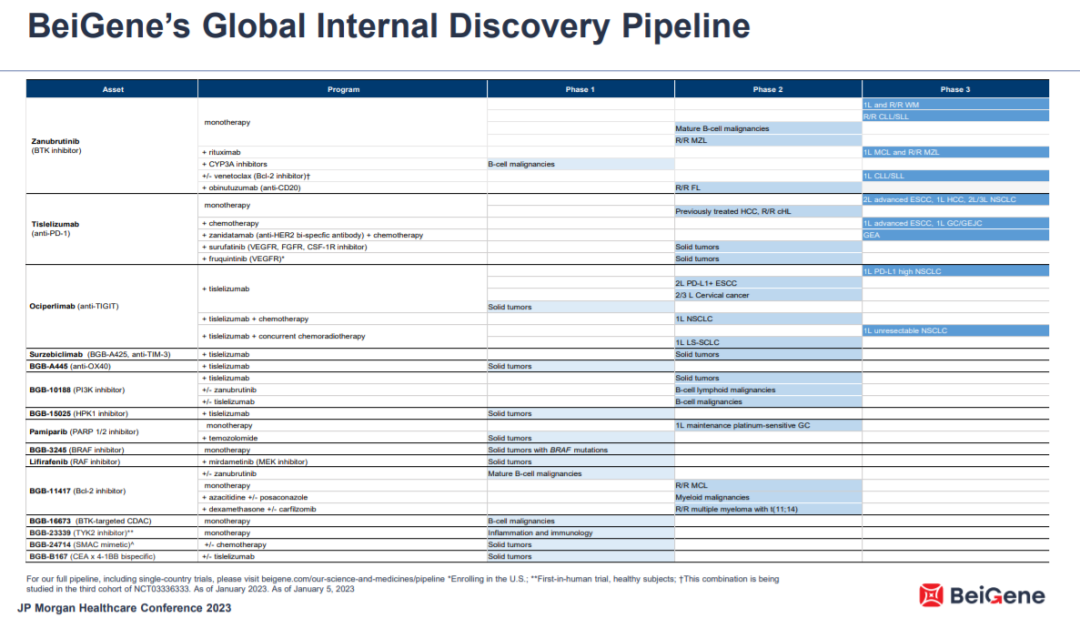Select "Mature B-cell malignancies" in the BGB-11417 zanubrutinib row
Screen dimensions: 1080x618
581,474
